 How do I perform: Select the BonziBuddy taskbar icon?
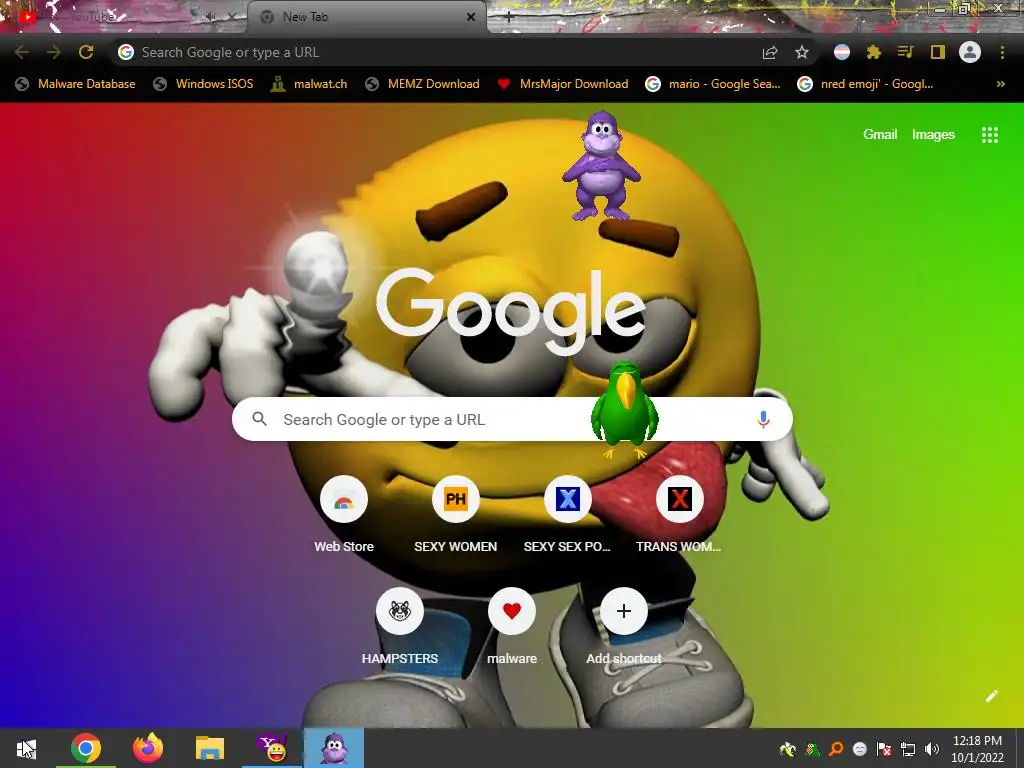(x=334, y=748)
